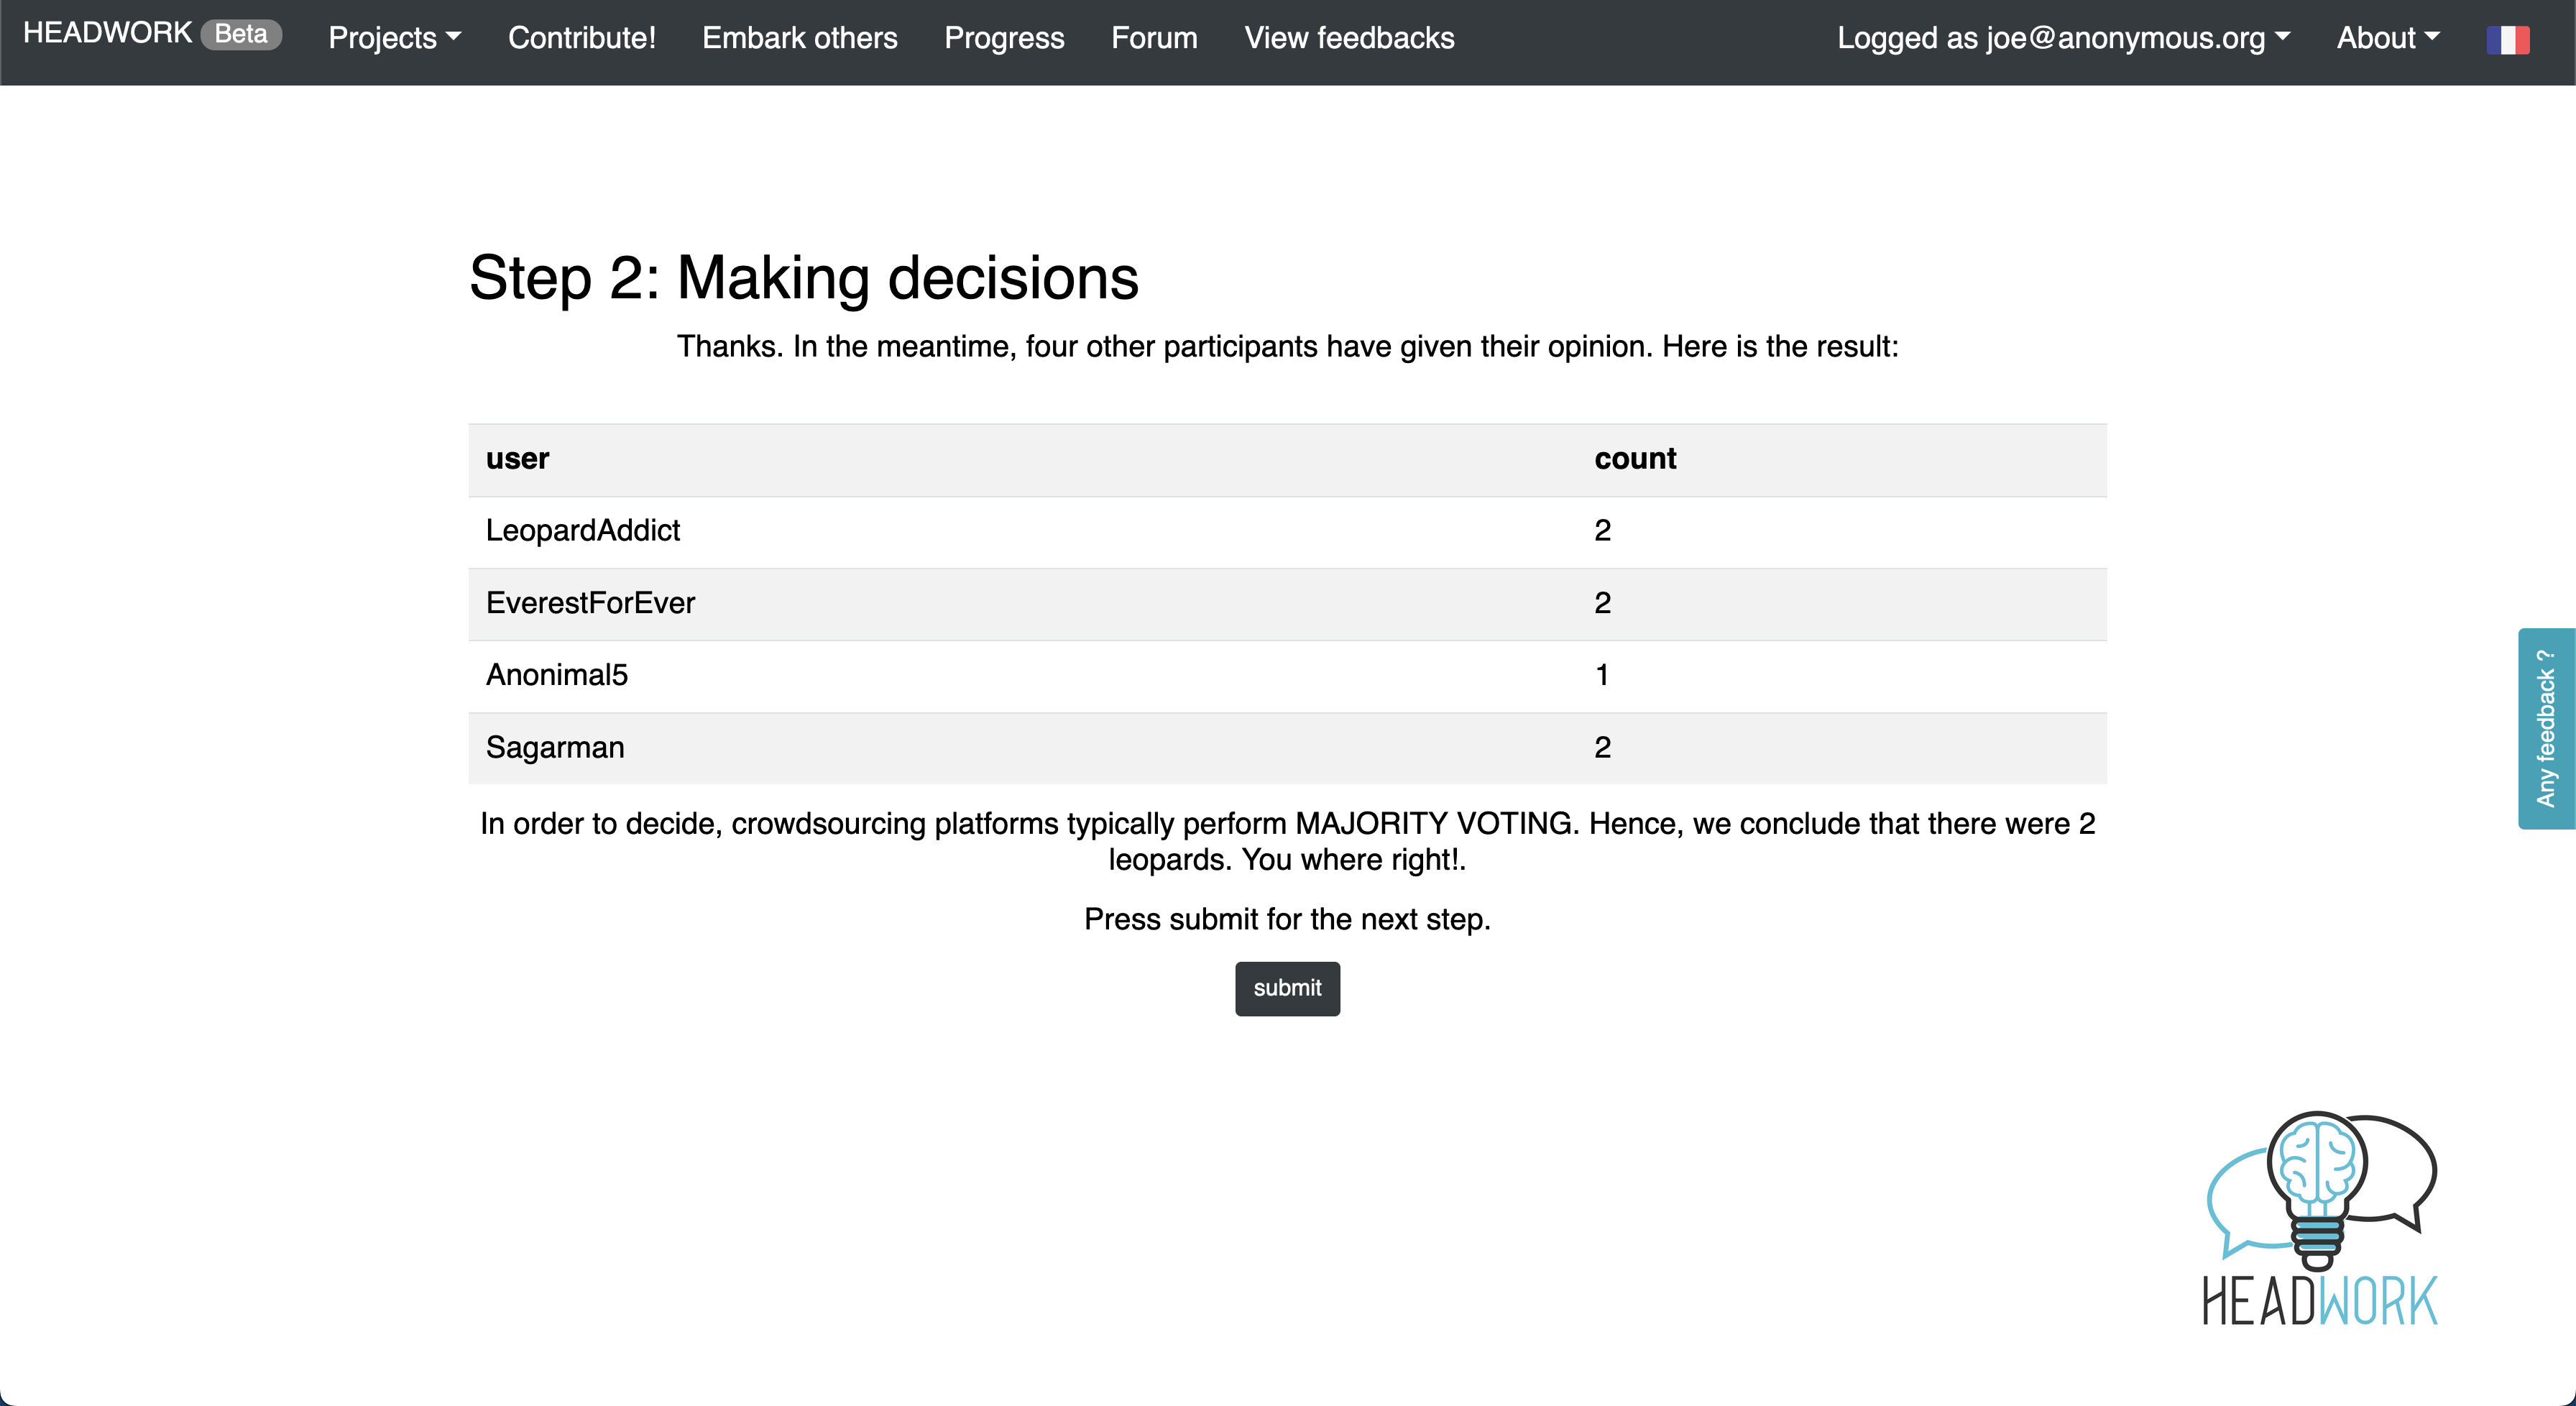Click the Press submit for next step text

coord(1287,919)
